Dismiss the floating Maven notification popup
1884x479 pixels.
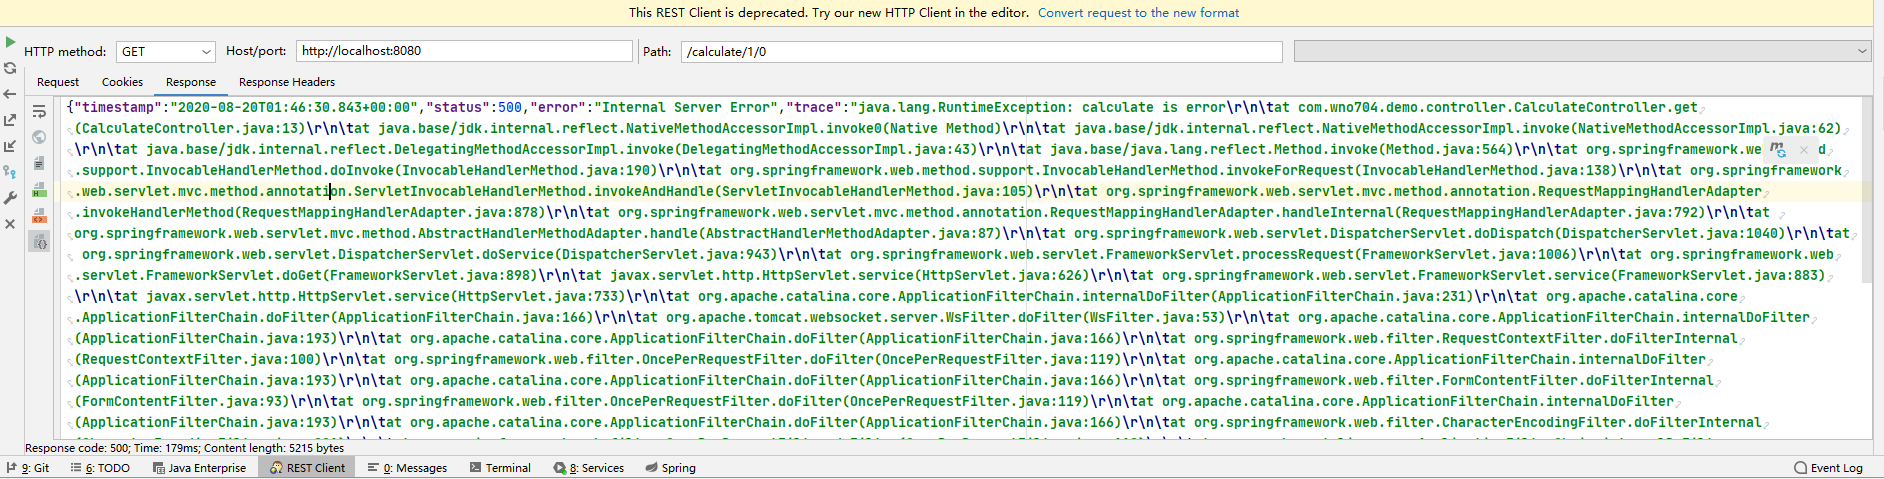[x=1804, y=150]
